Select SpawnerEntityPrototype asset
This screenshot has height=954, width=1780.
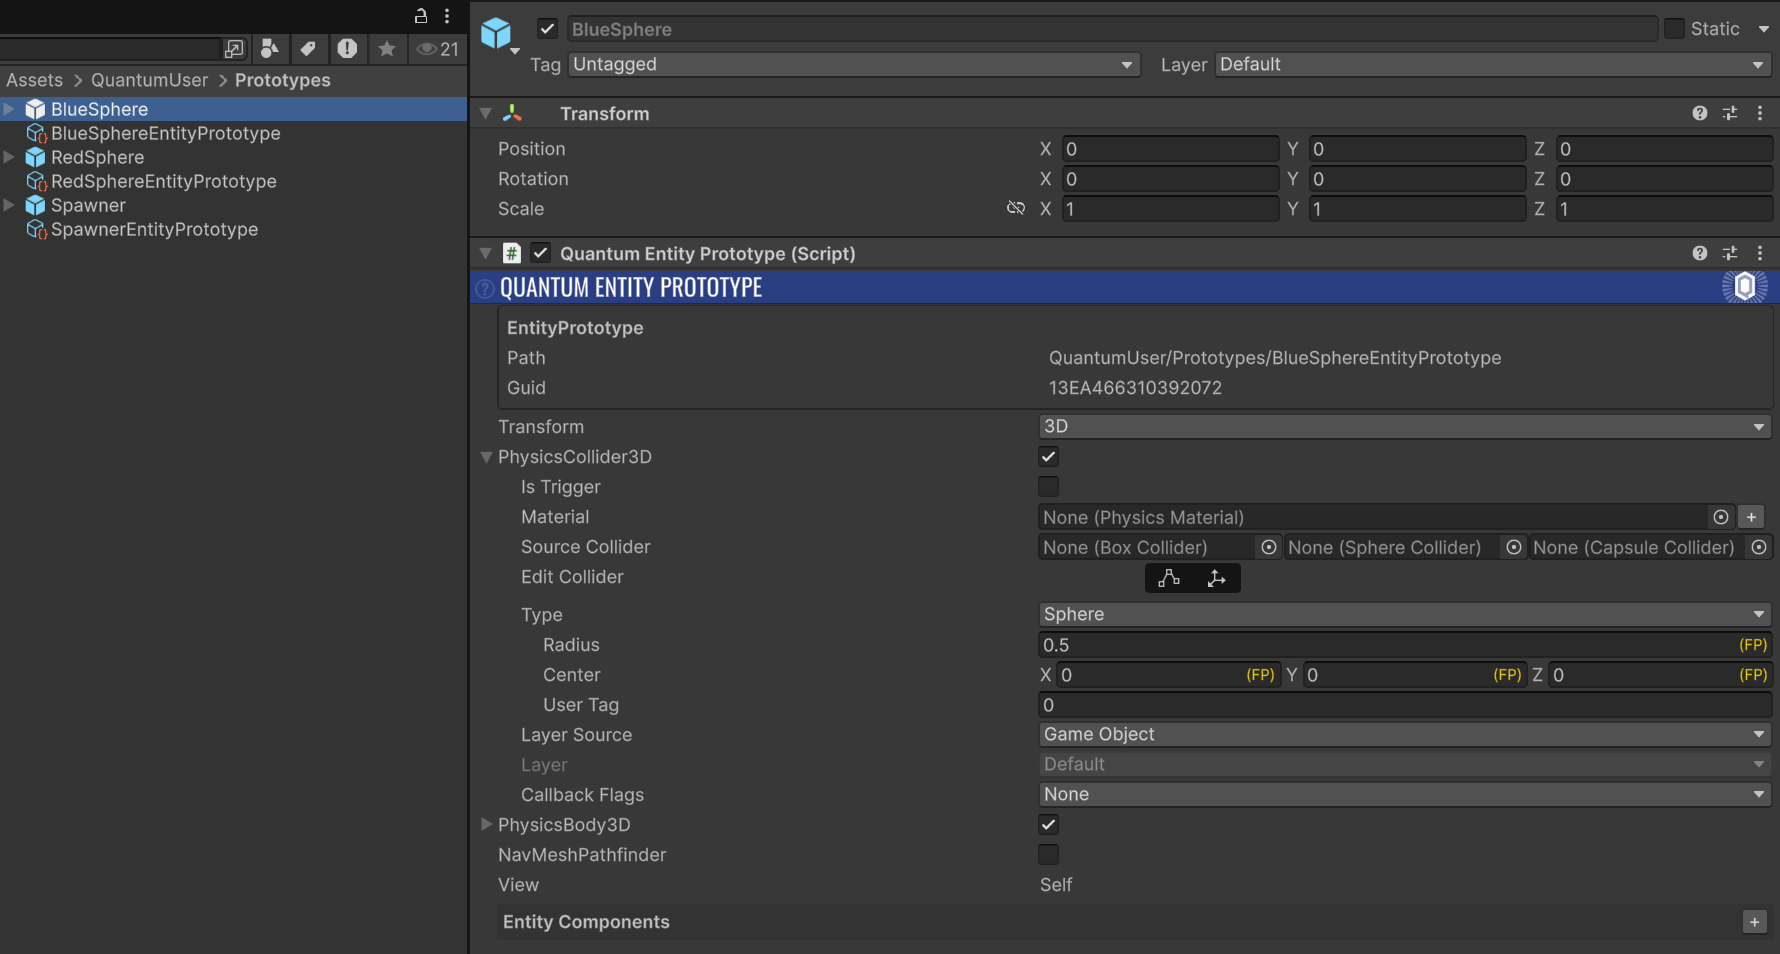tap(155, 229)
